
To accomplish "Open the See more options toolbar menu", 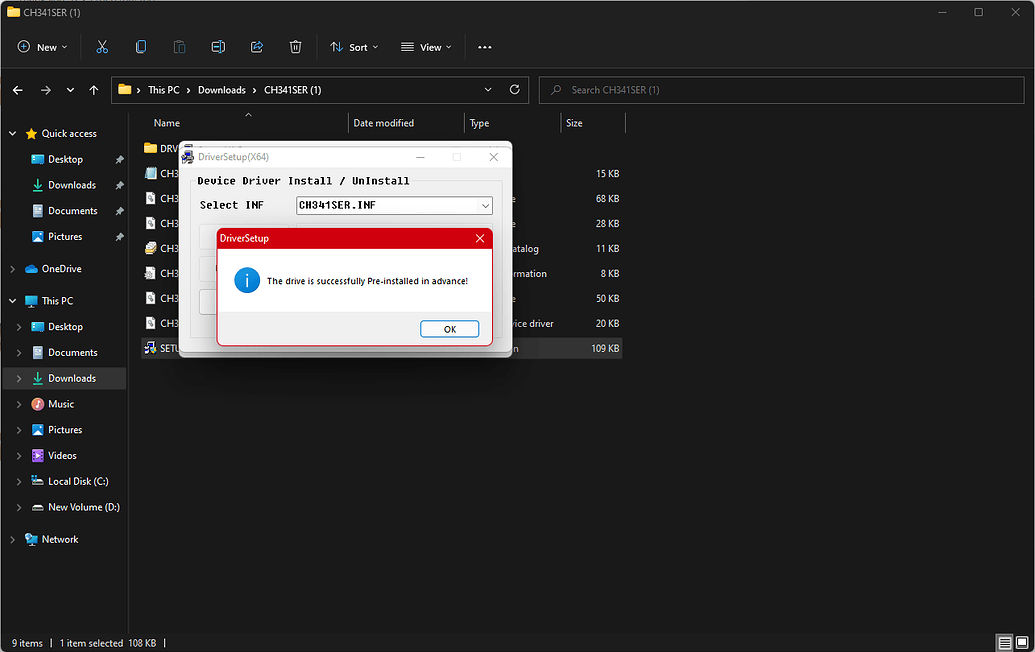I will tap(485, 47).
